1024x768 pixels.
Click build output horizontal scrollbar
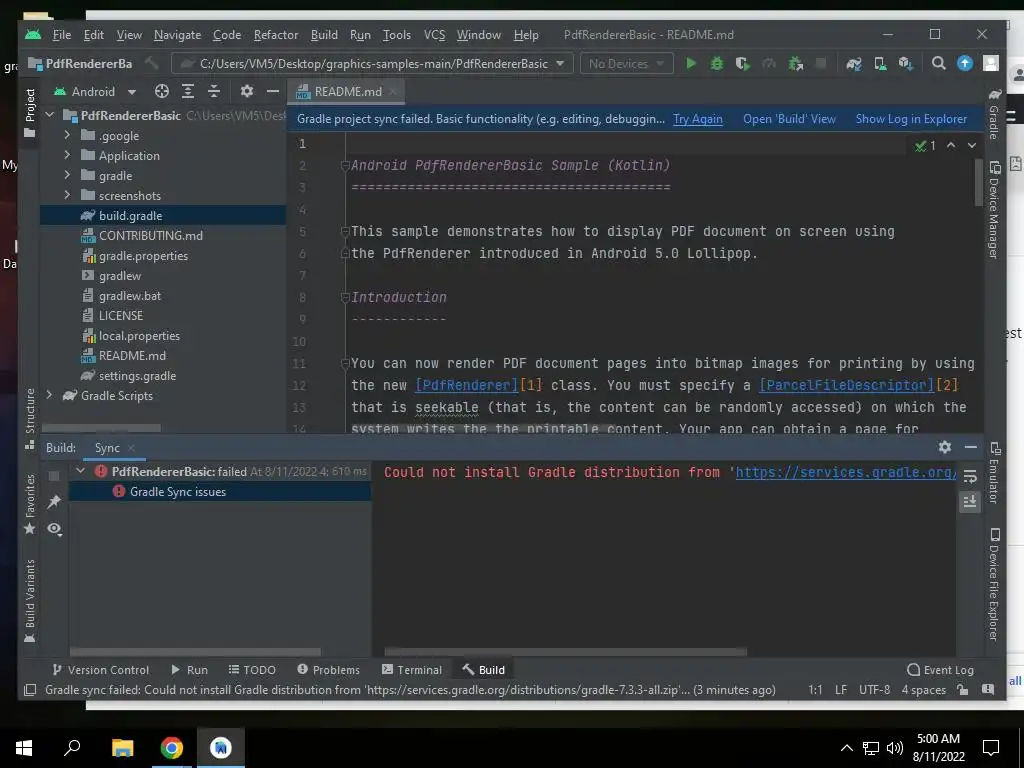566,652
